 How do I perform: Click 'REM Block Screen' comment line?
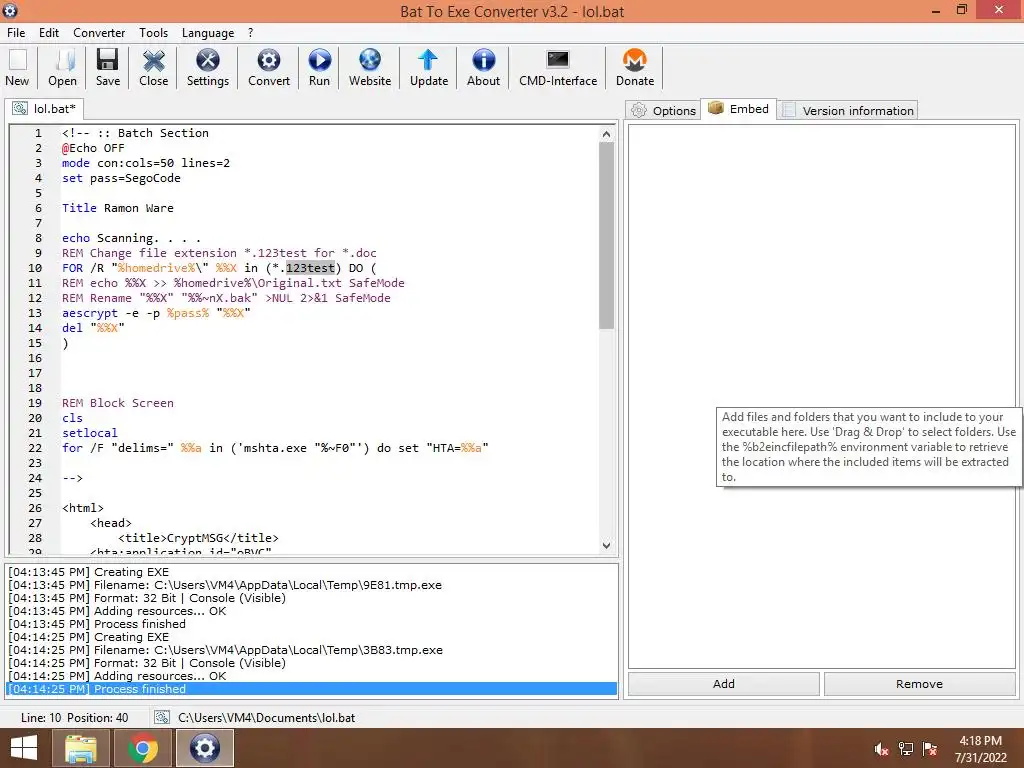click(x=118, y=404)
